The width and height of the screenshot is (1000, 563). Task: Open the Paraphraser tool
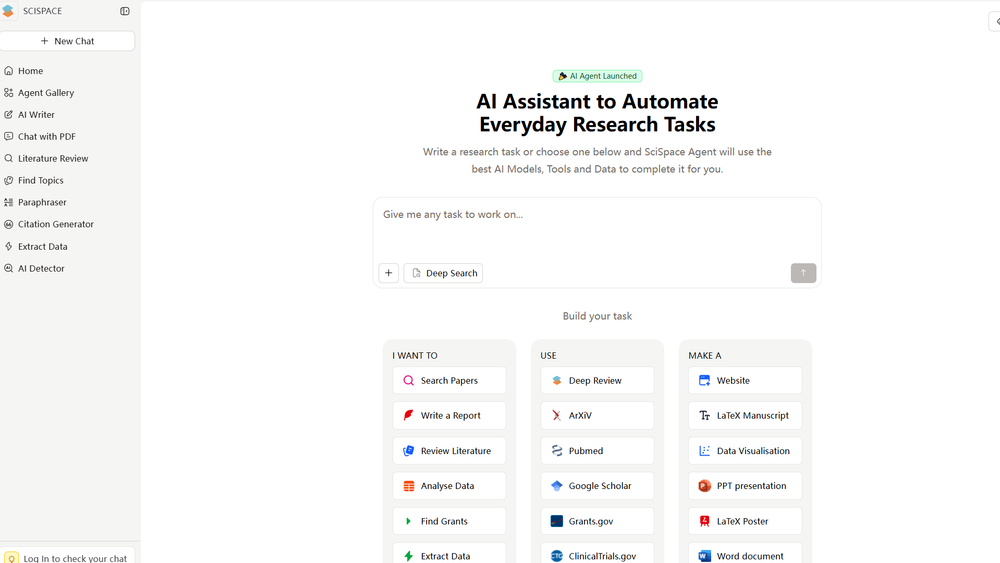coord(42,202)
